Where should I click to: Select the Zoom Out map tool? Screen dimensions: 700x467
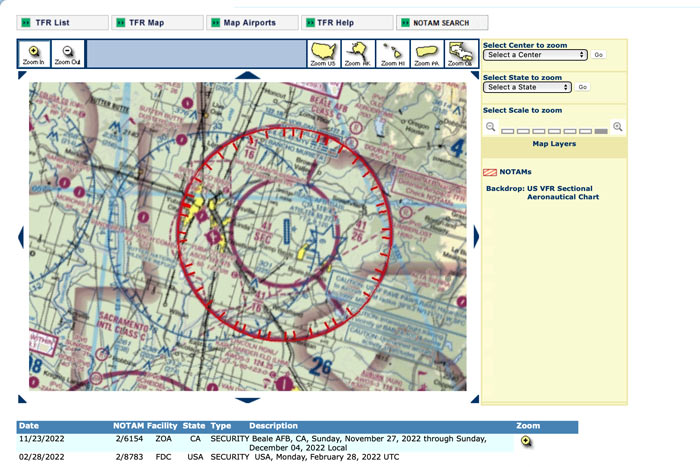pos(68,54)
